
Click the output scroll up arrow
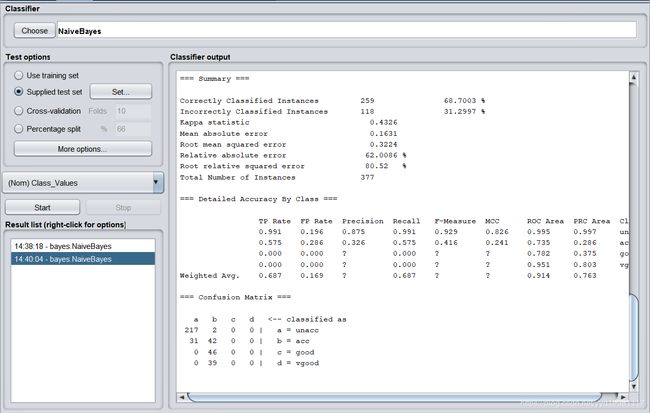[633, 77]
